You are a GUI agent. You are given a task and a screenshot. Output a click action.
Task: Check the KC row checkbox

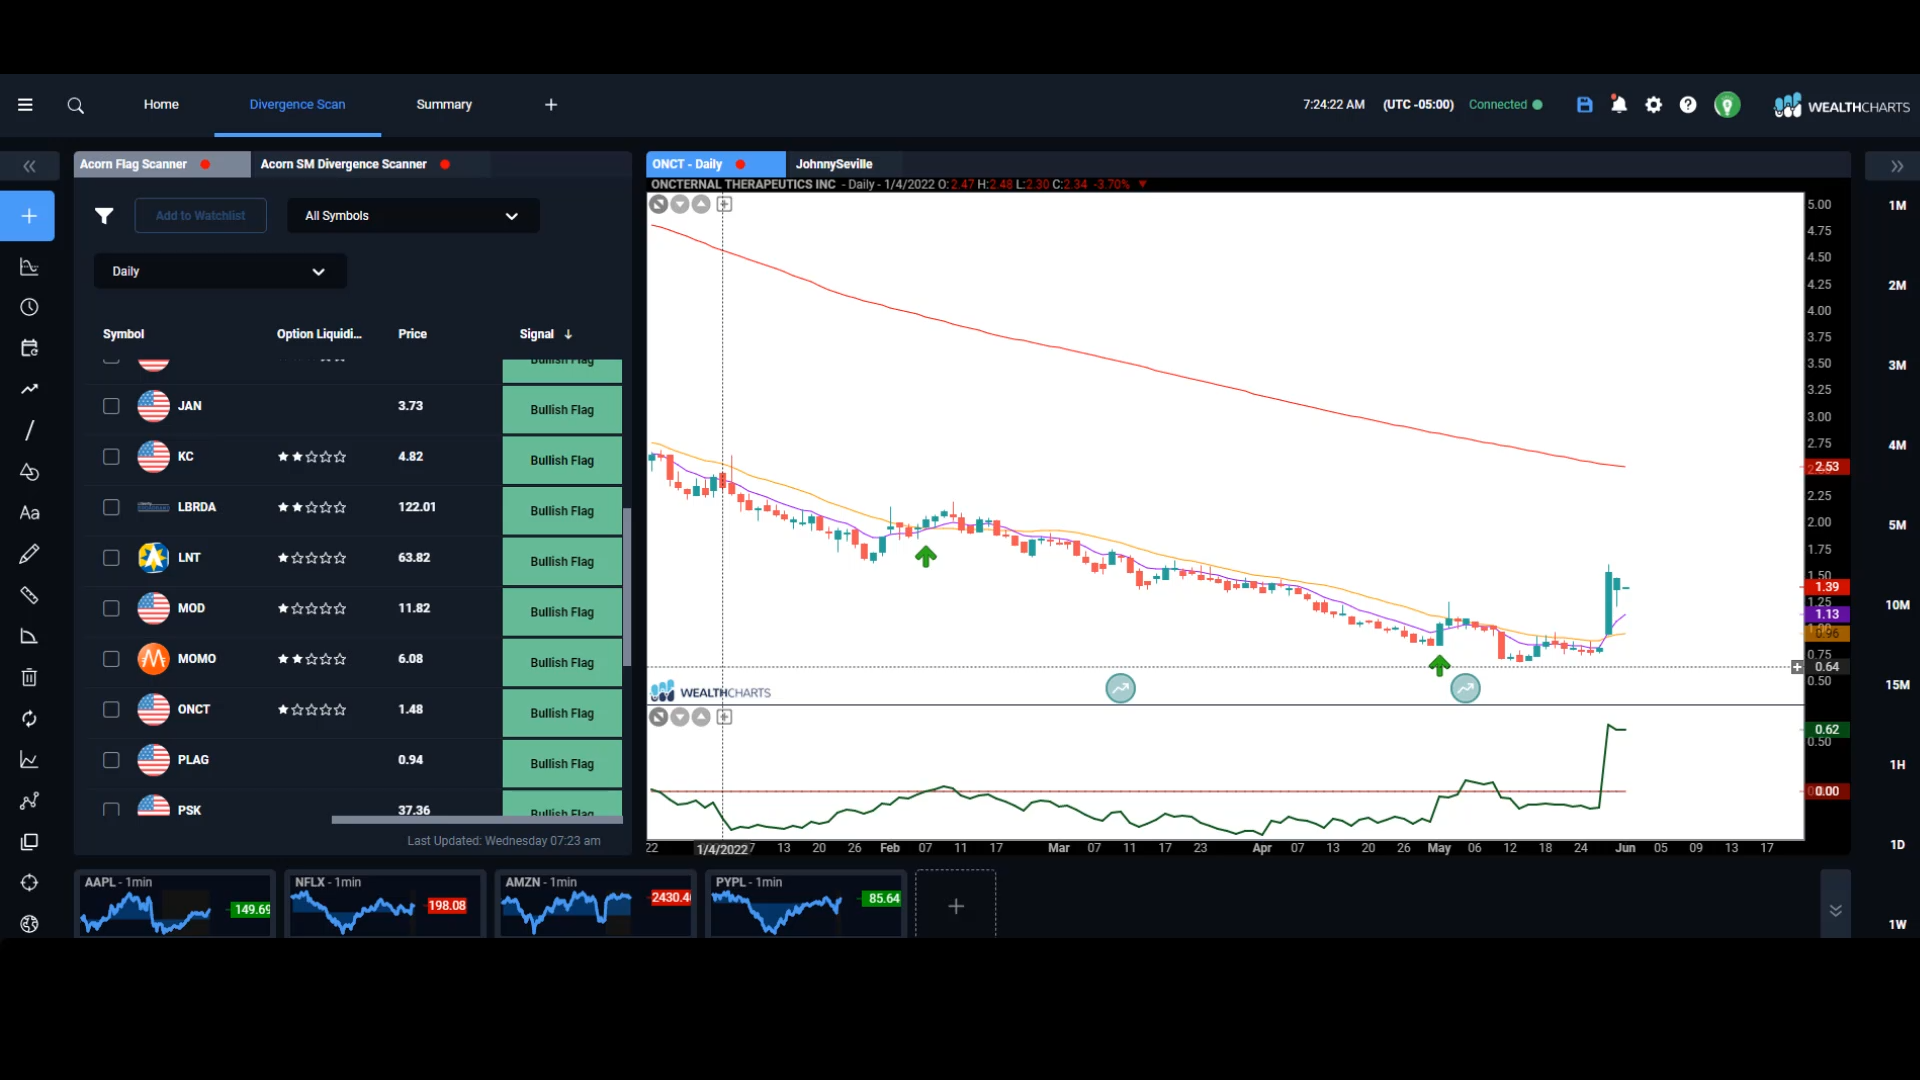[x=111, y=457]
